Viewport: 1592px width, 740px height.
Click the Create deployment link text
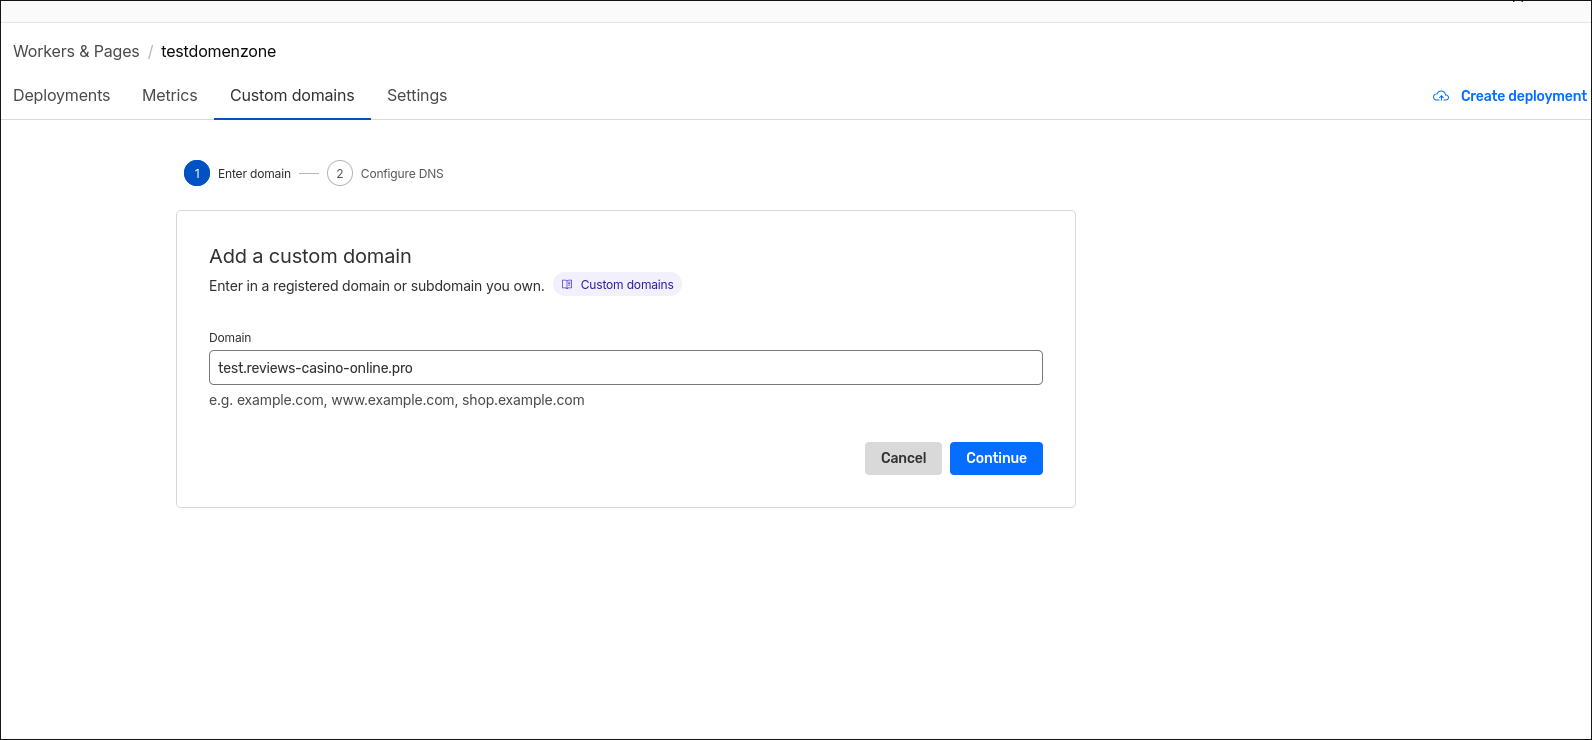(x=1523, y=96)
